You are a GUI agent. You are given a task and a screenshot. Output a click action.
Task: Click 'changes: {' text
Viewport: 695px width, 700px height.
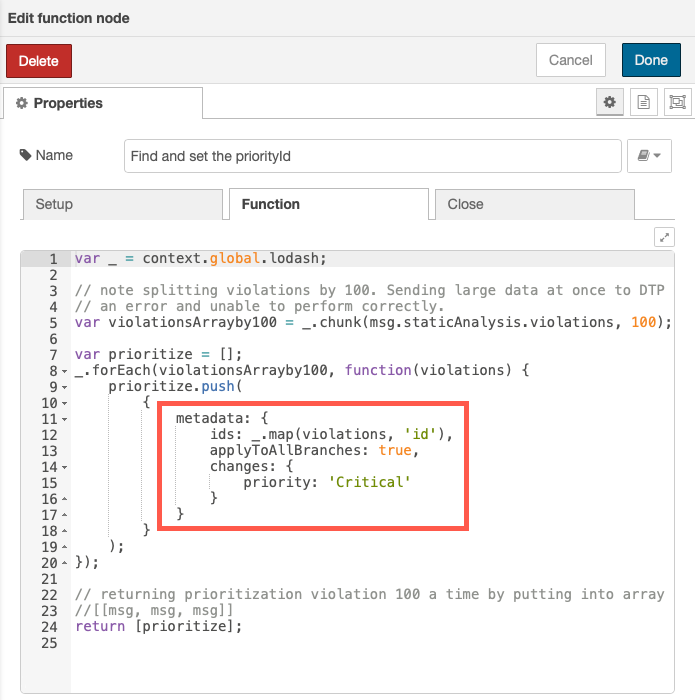(251, 466)
